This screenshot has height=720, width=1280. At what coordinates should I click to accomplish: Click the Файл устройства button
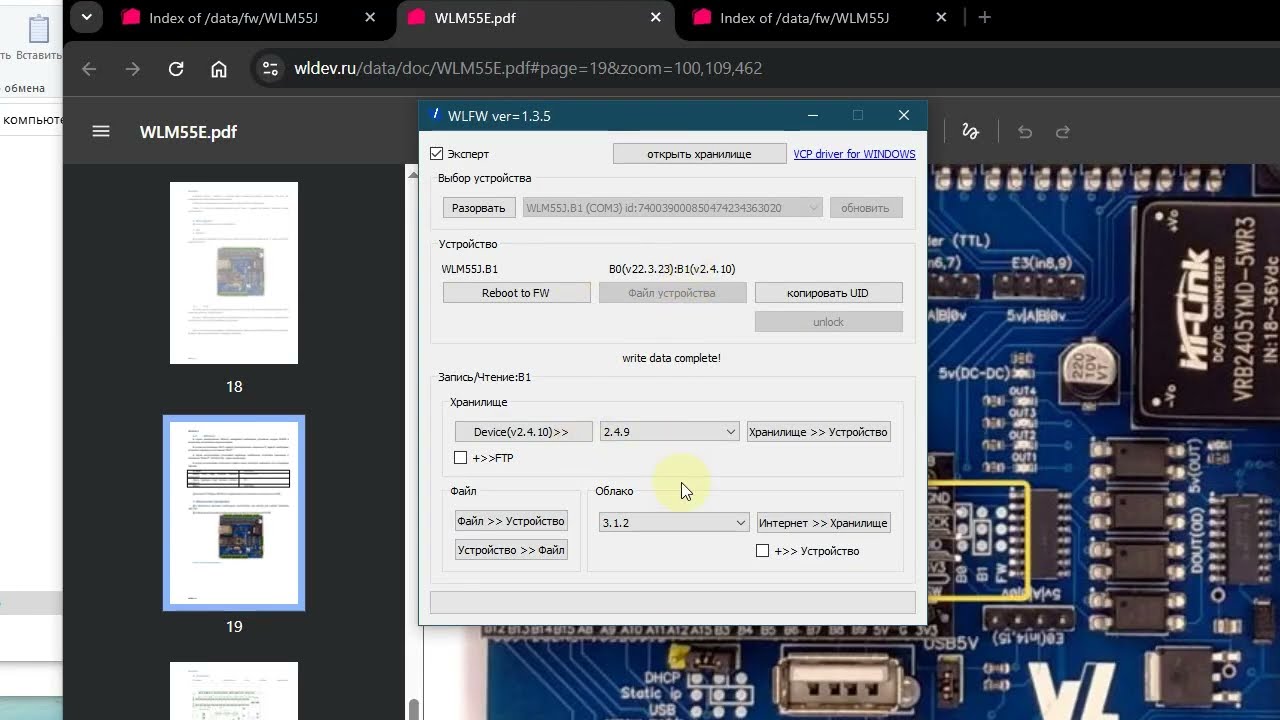672,293
